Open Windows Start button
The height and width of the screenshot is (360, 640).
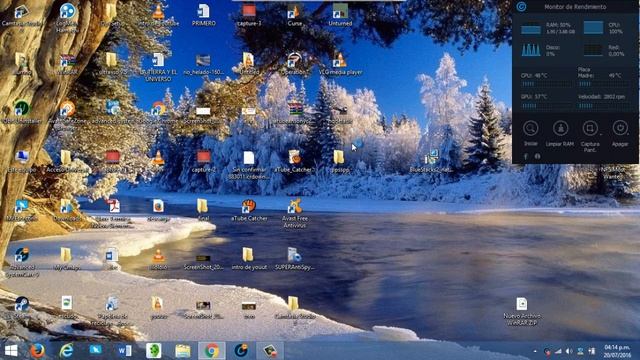tap(11, 351)
